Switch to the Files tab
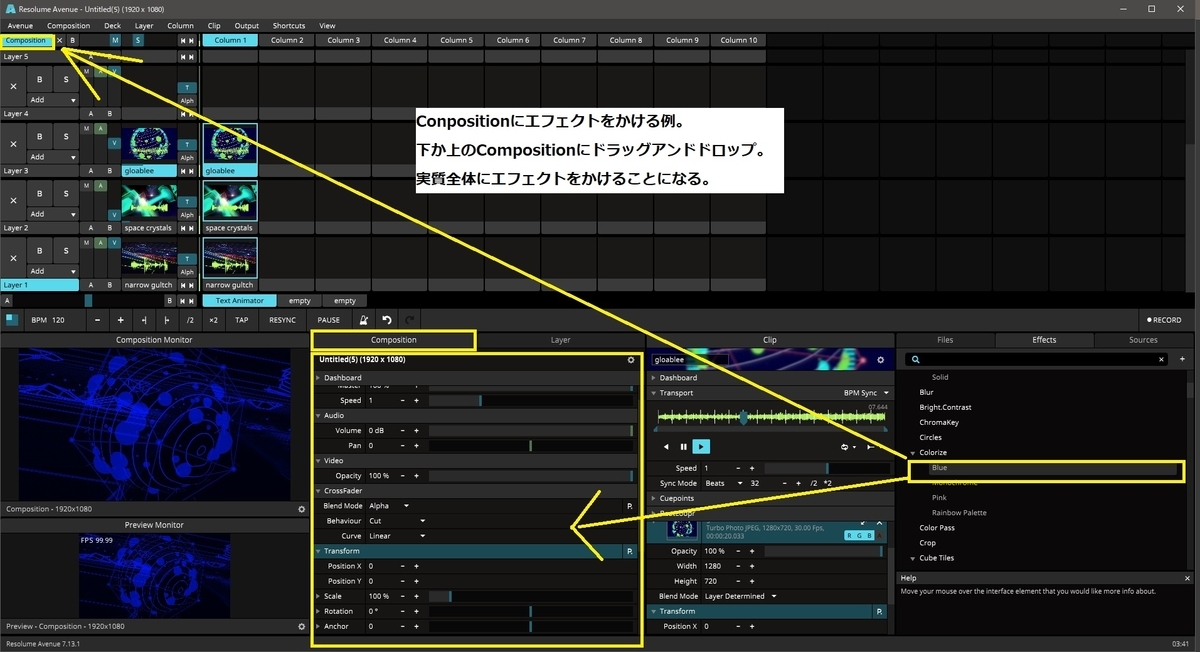1200x652 pixels. click(x=945, y=340)
